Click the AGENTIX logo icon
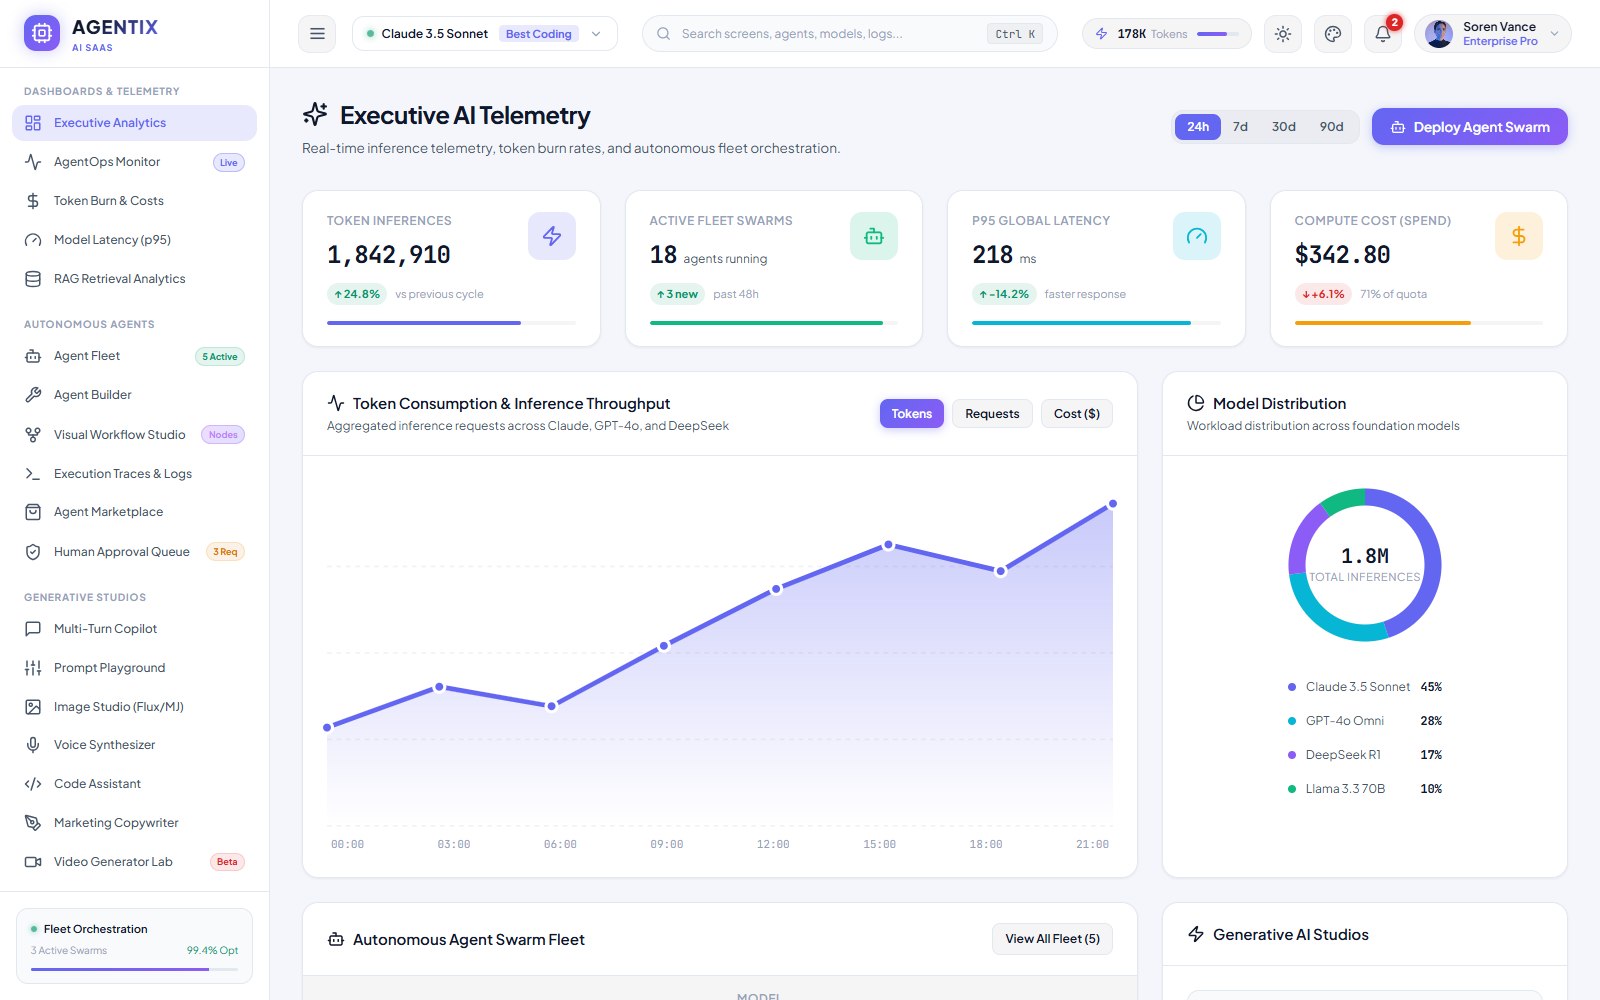This screenshot has height=1000, width=1600. tap(41, 34)
